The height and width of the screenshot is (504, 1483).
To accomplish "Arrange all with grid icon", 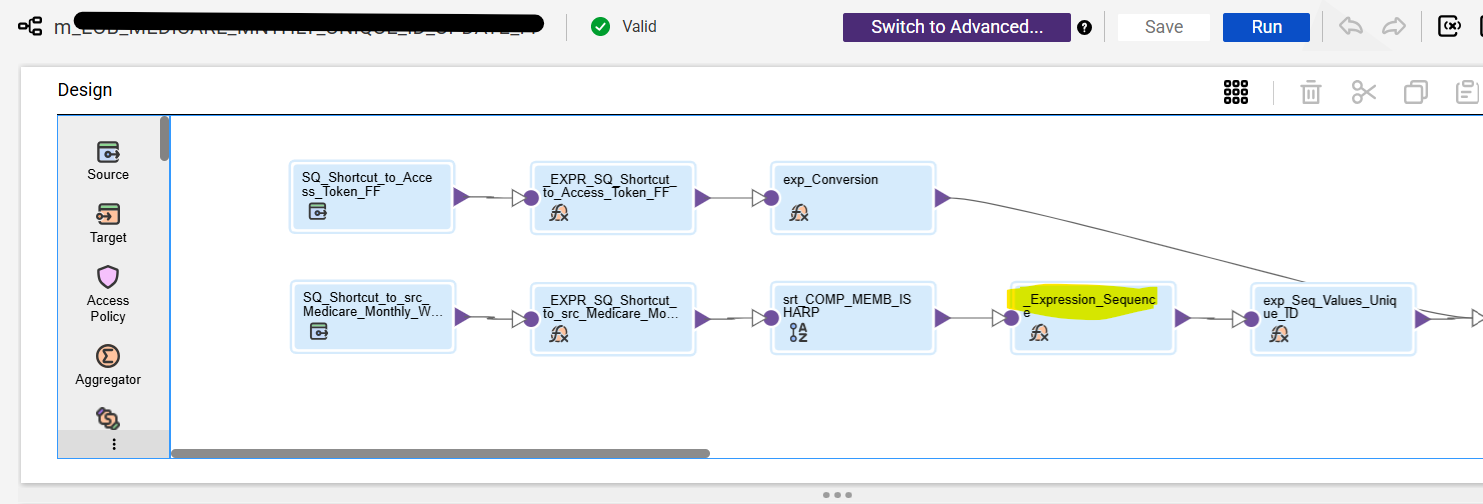I will tap(1236, 92).
